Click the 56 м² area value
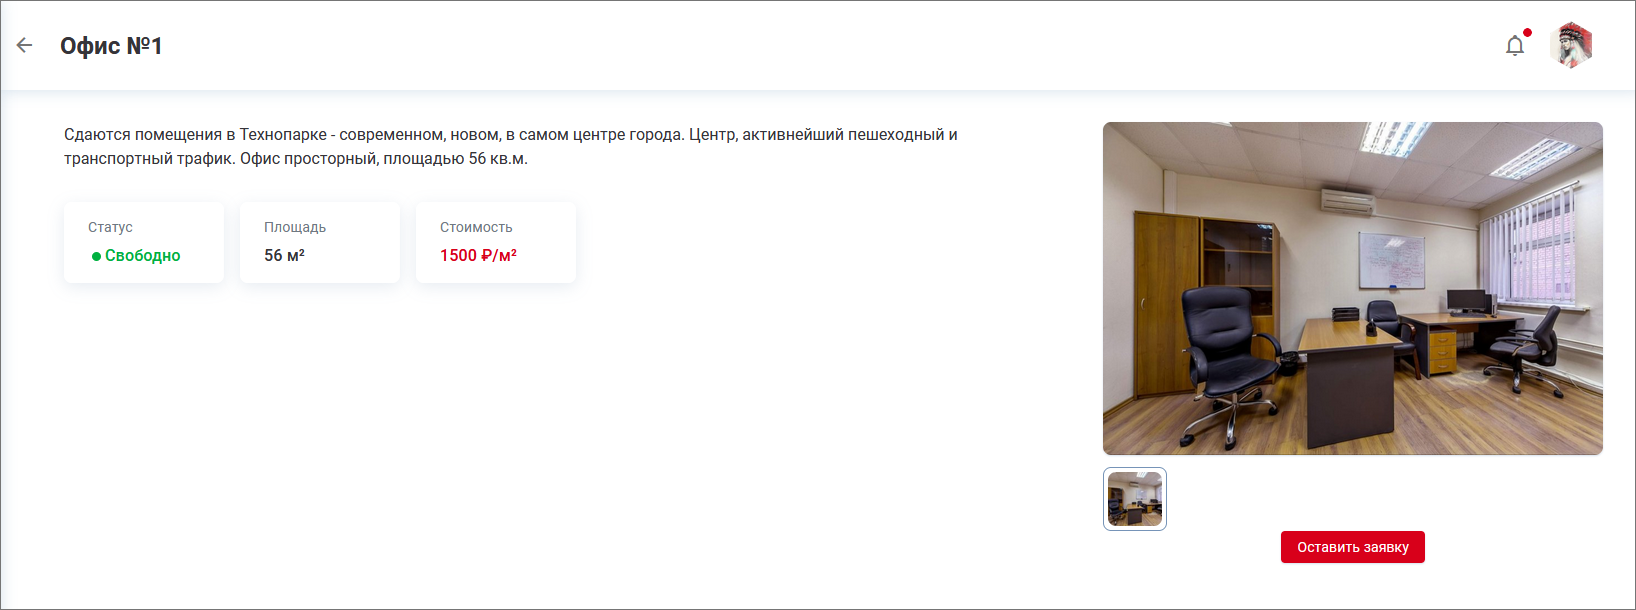 284,255
